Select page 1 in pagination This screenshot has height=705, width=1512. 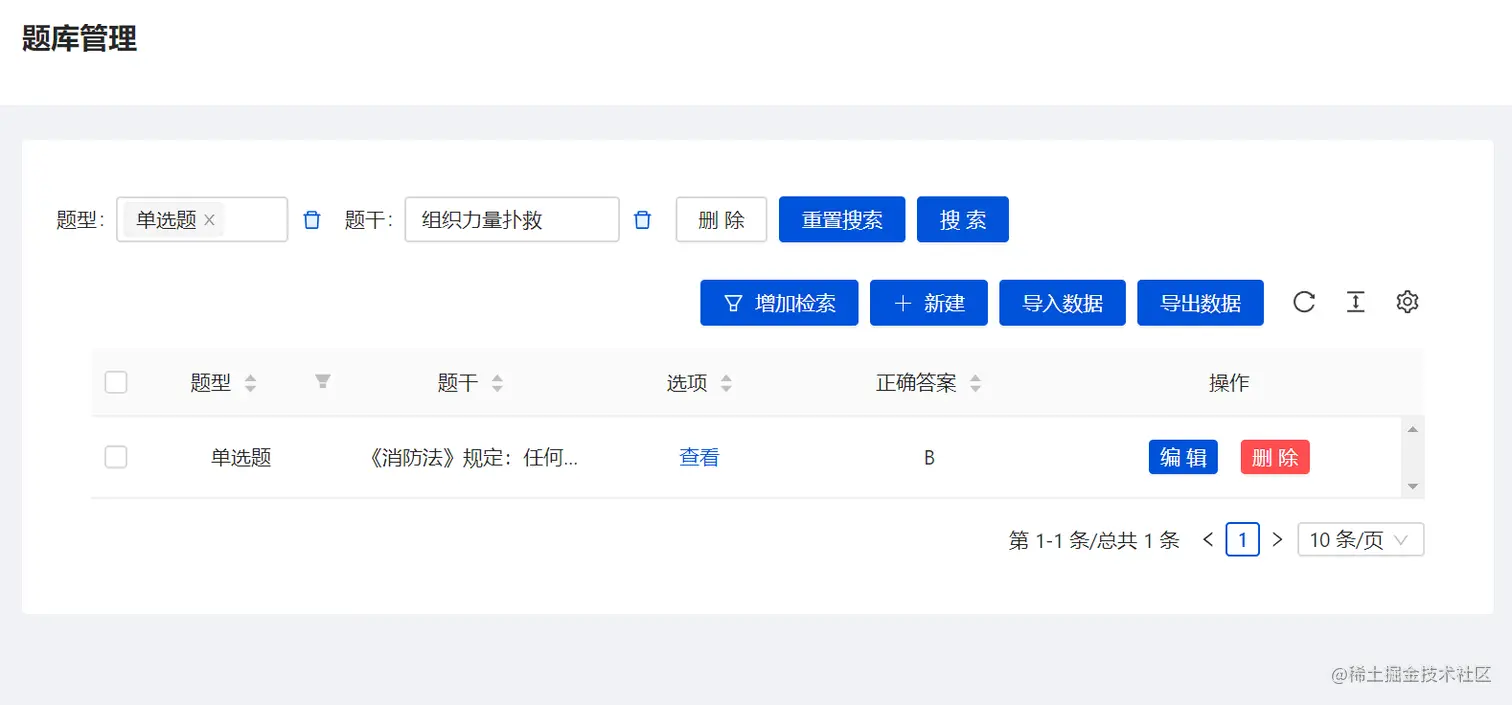coord(1243,540)
